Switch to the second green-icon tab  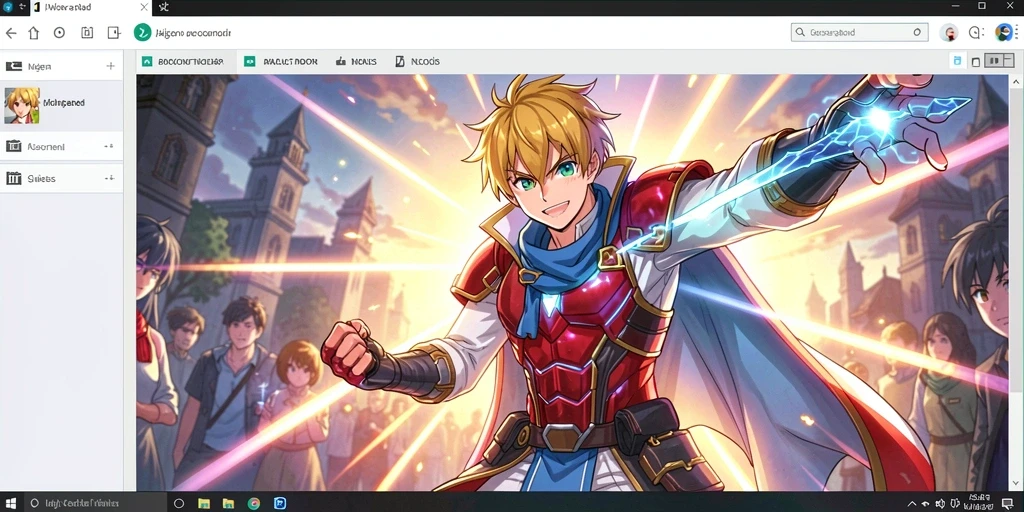click(281, 61)
